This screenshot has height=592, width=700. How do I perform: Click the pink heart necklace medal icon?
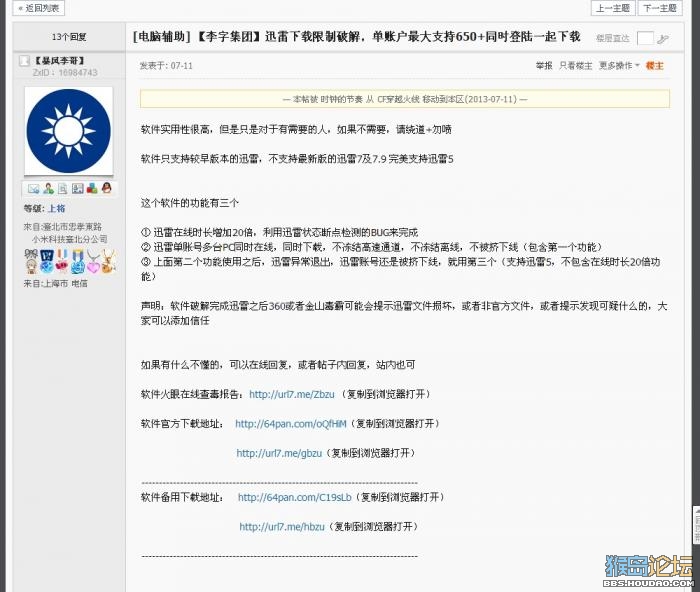(93, 261)
